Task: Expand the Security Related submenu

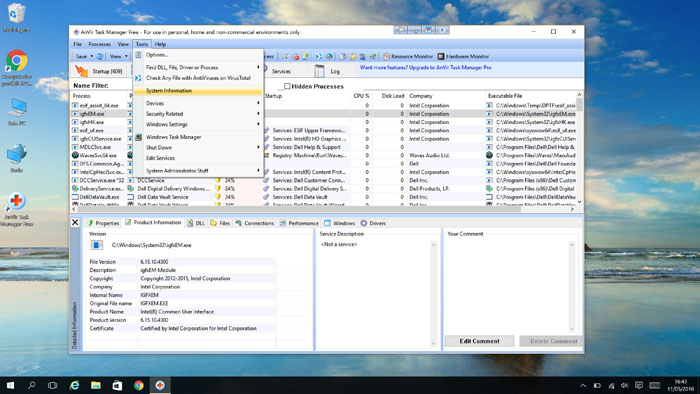Action: pos(198,114)
